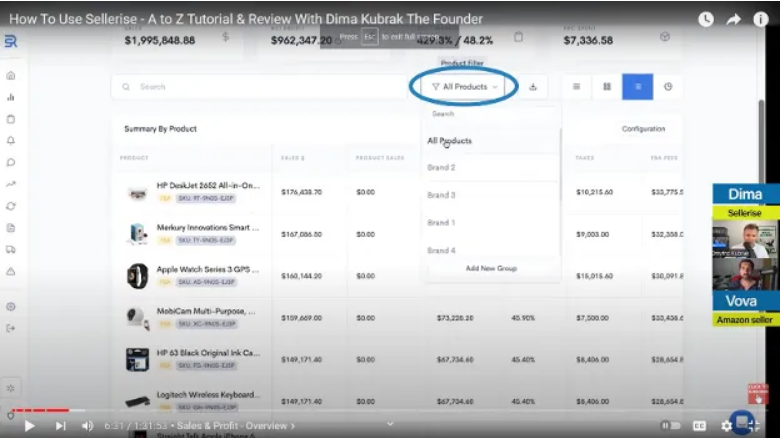Open the warning triangle sidebar icon
Screen dimensions: 780x438
(x=11, y=271)
